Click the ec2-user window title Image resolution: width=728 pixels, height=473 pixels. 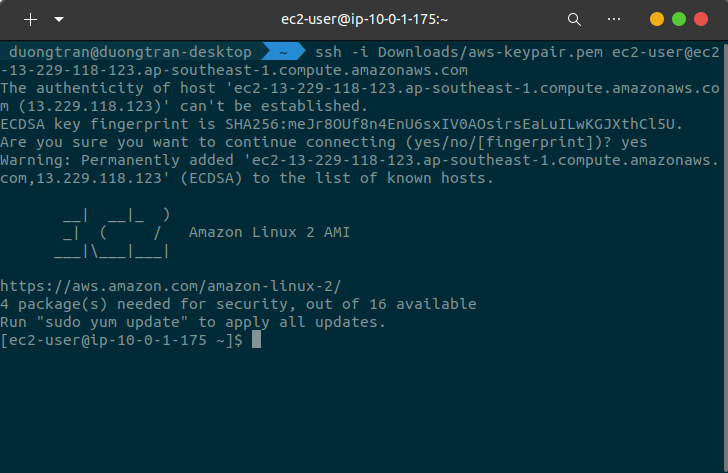[x=363, y=19]
